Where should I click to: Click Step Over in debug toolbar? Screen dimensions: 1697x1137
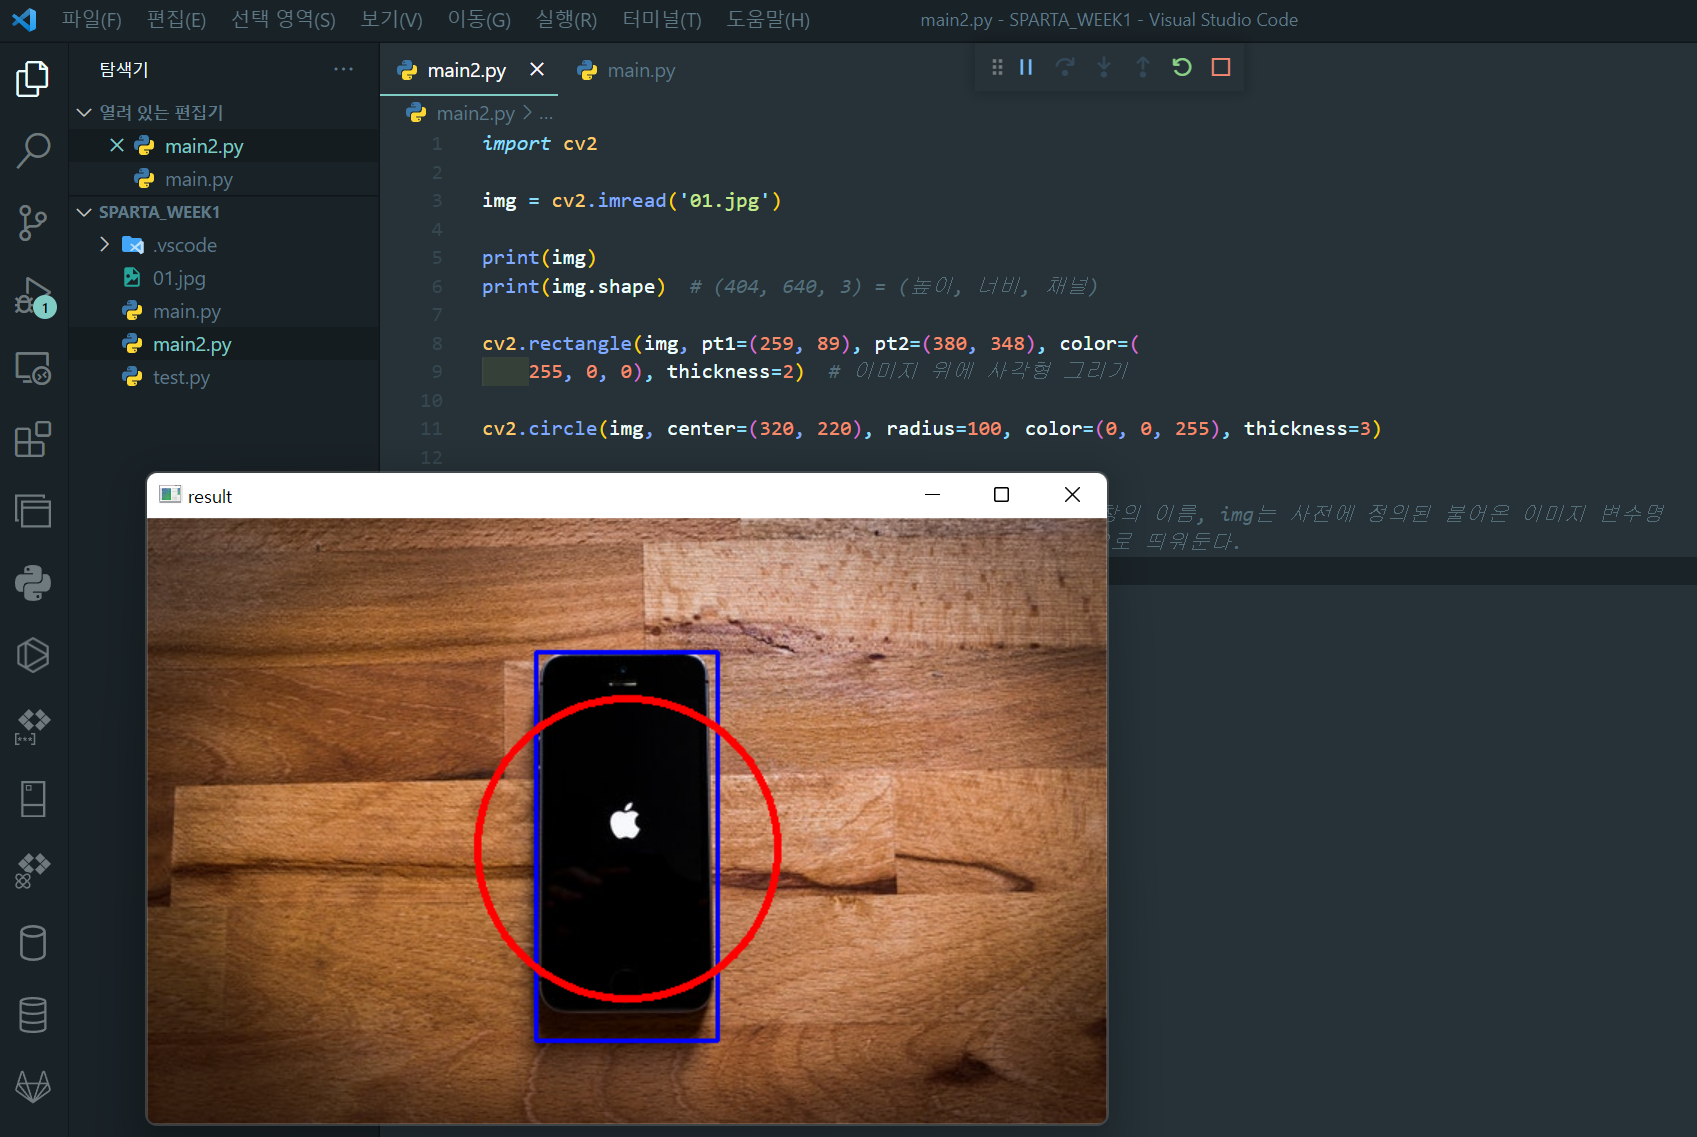[1065, 67]
